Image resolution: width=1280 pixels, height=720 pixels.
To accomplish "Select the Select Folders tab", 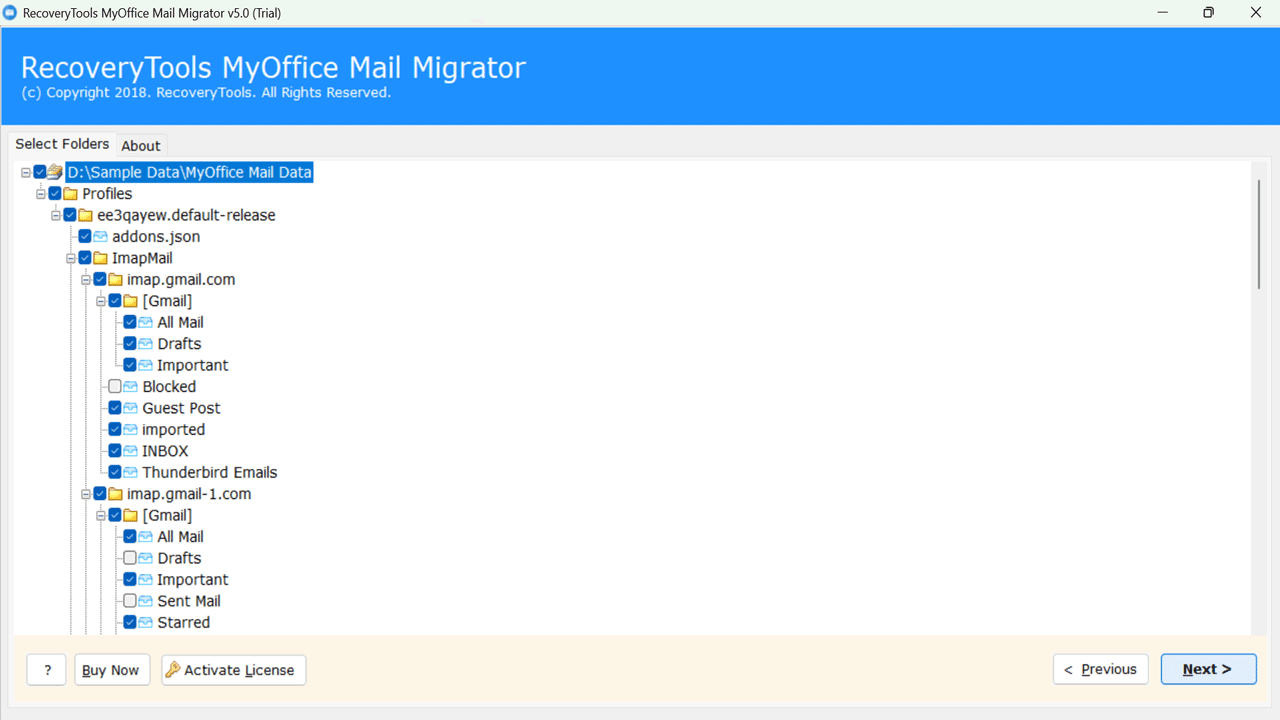I will point(62,144).
